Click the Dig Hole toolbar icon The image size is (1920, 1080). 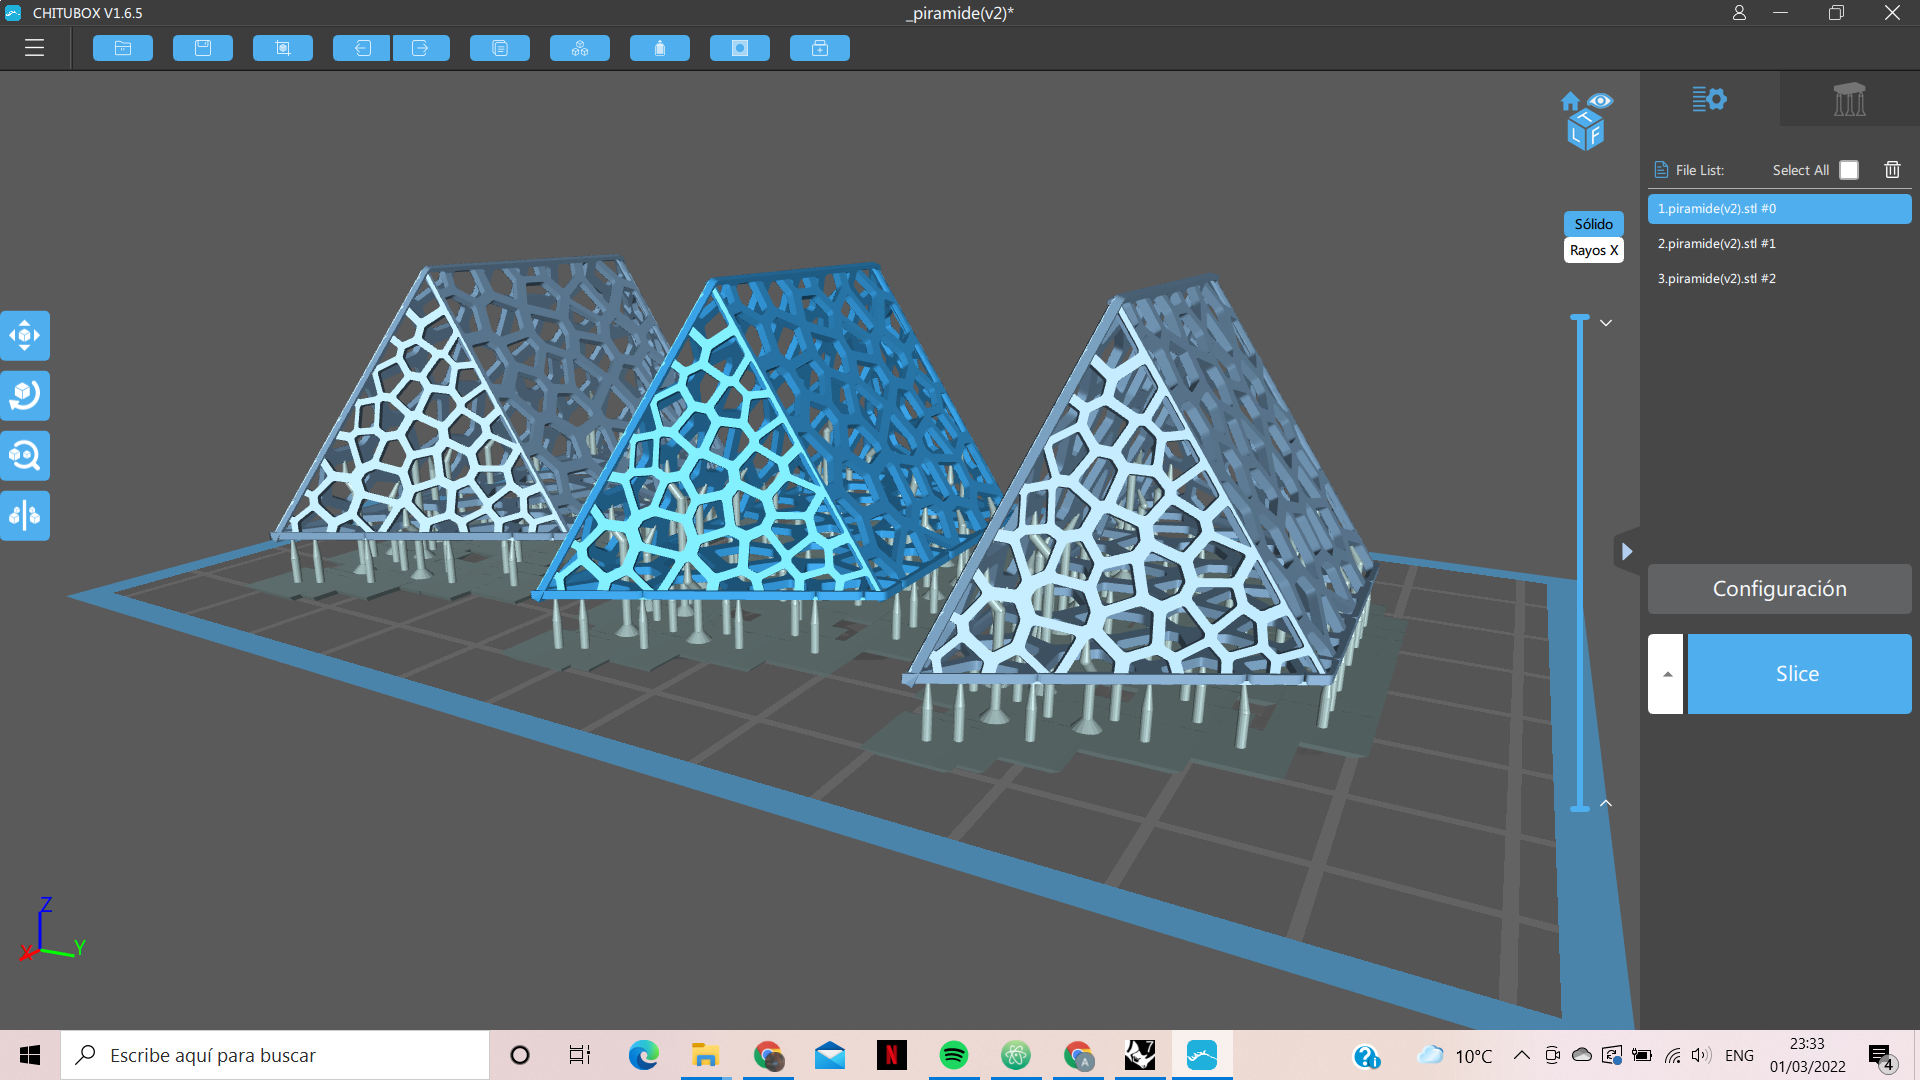[x=740, y=48]
